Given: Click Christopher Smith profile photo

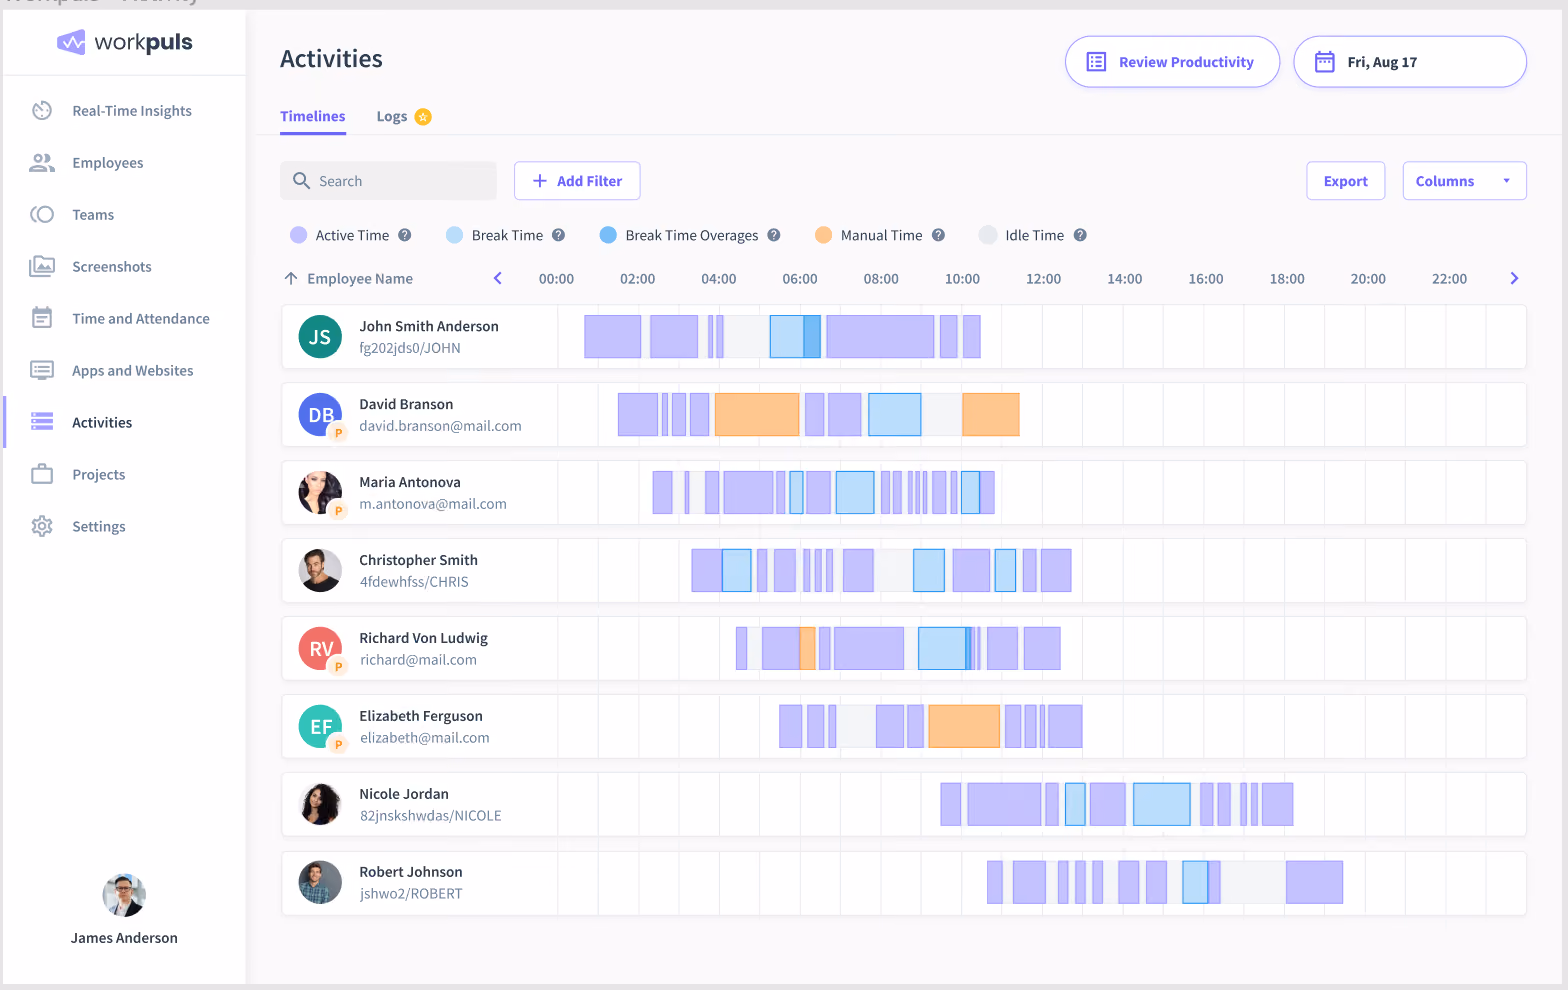Looking at the screenshot, I should 320,571.
